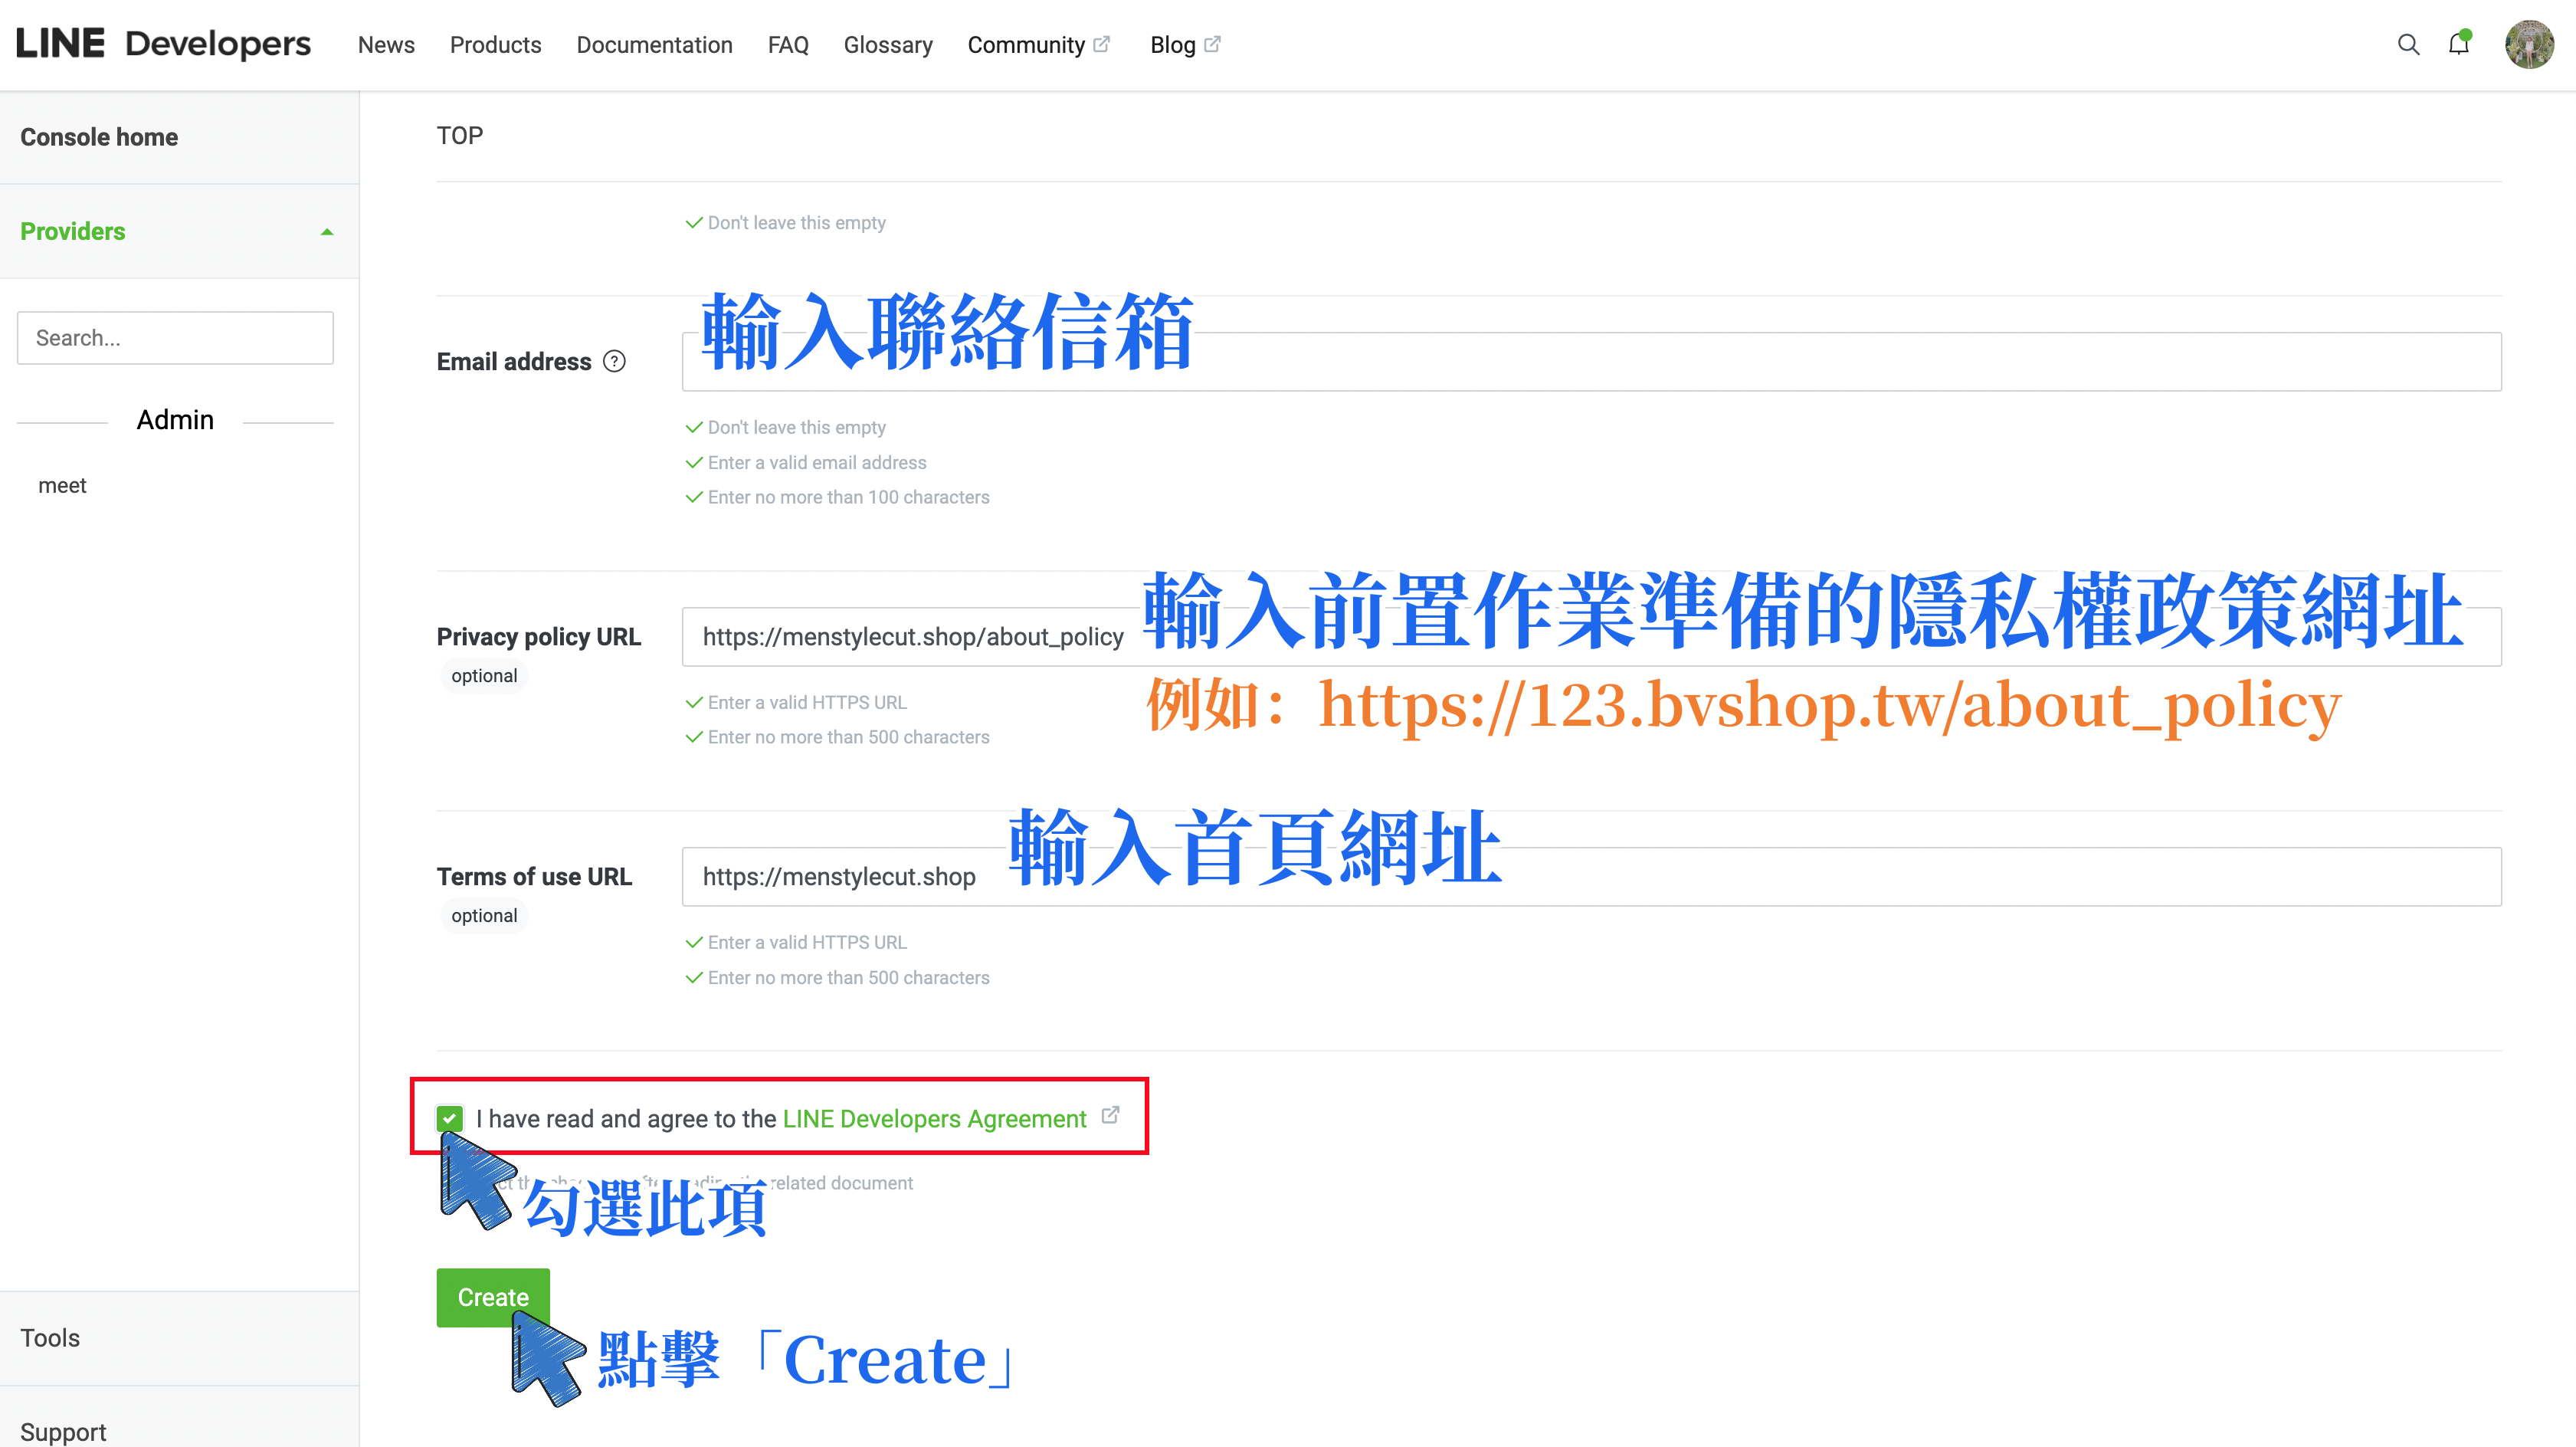
Task: Check the LINE Developers Agreement checkbox
Action: pyautogui.click(x=450, y=1118)
